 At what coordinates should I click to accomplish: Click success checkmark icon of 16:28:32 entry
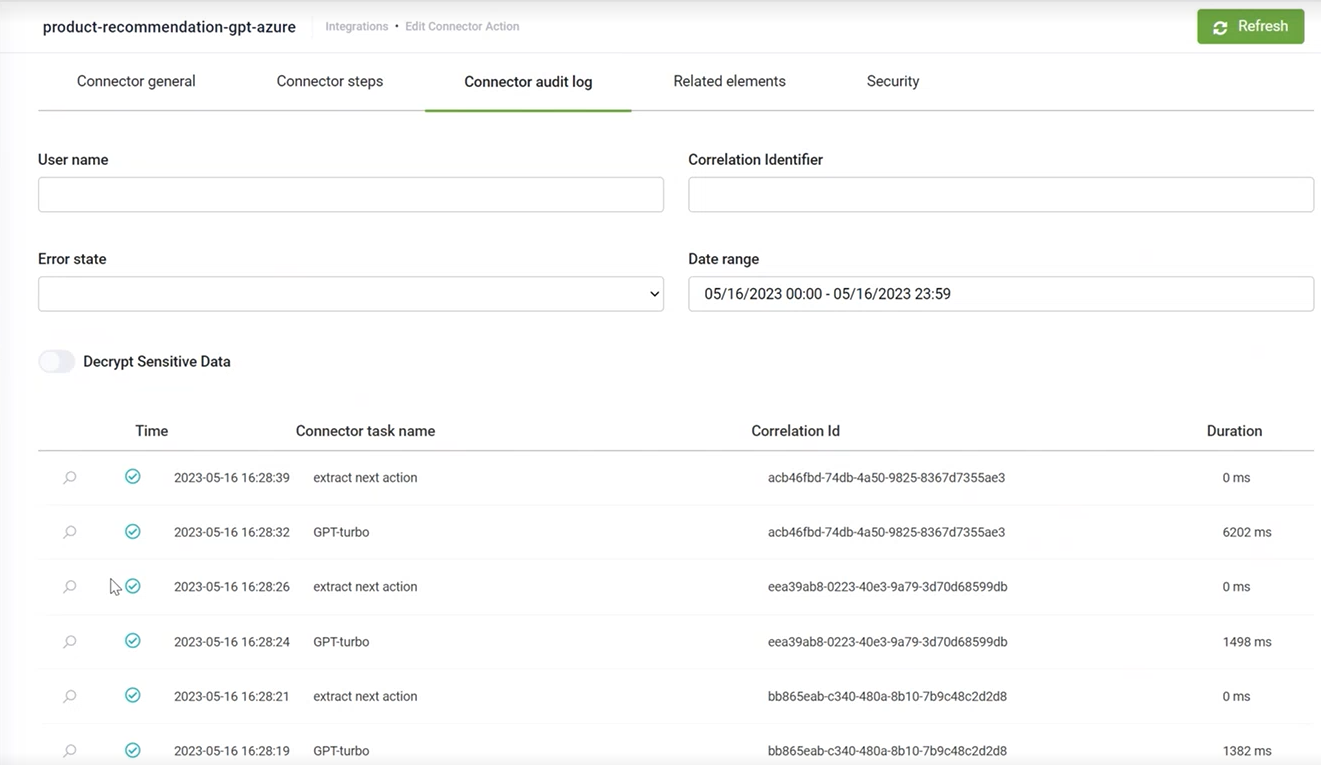[132, 532]
